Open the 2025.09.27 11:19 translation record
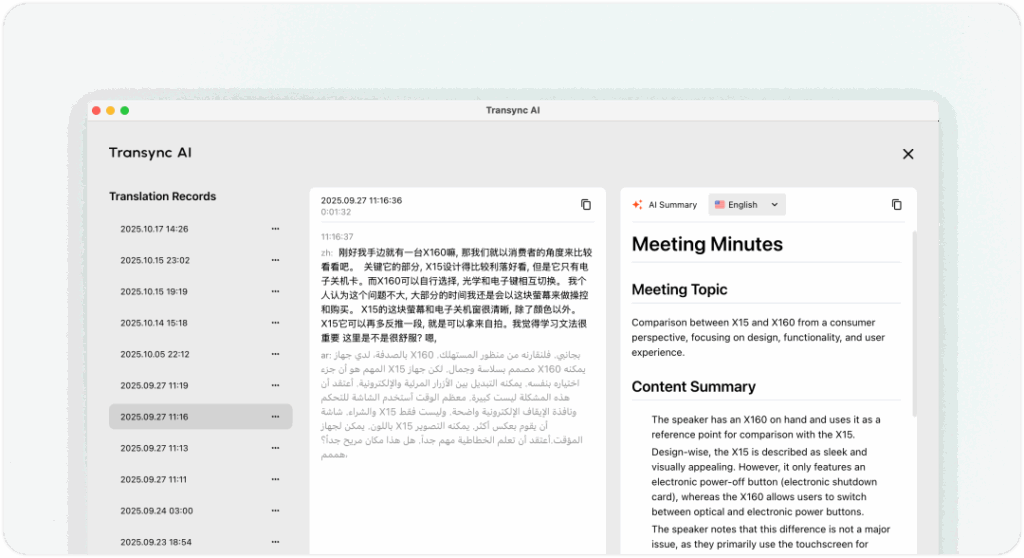 tap(154, 385)
